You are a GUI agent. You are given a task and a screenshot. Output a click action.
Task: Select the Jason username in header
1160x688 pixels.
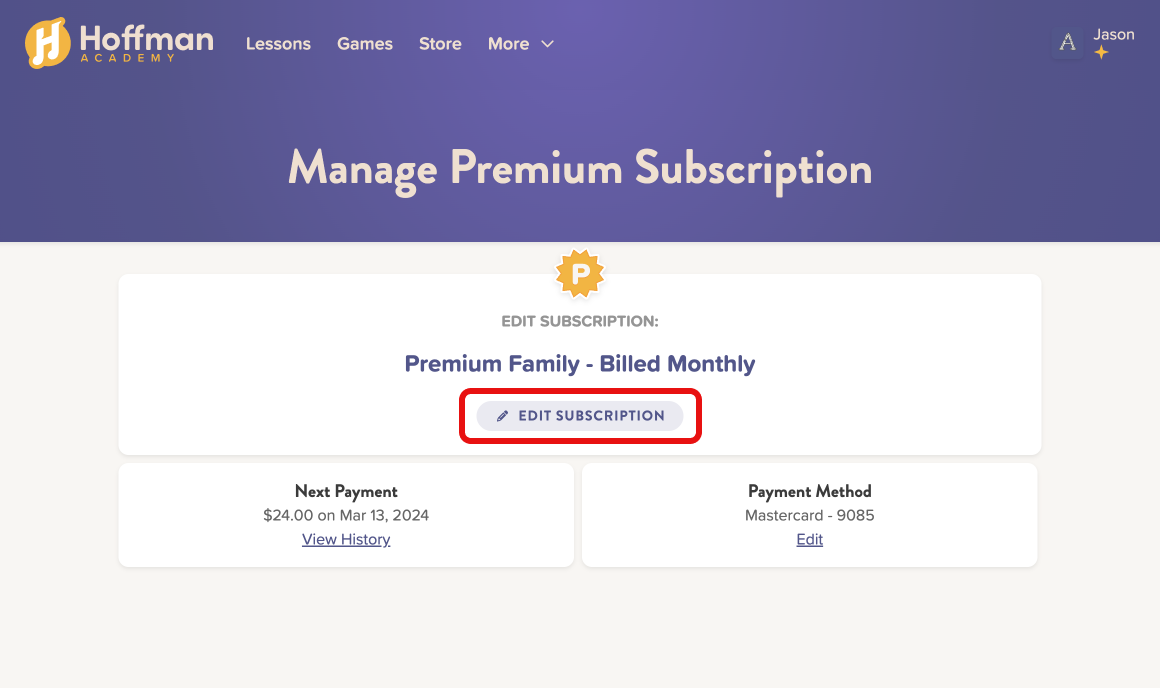[1114, 34]
